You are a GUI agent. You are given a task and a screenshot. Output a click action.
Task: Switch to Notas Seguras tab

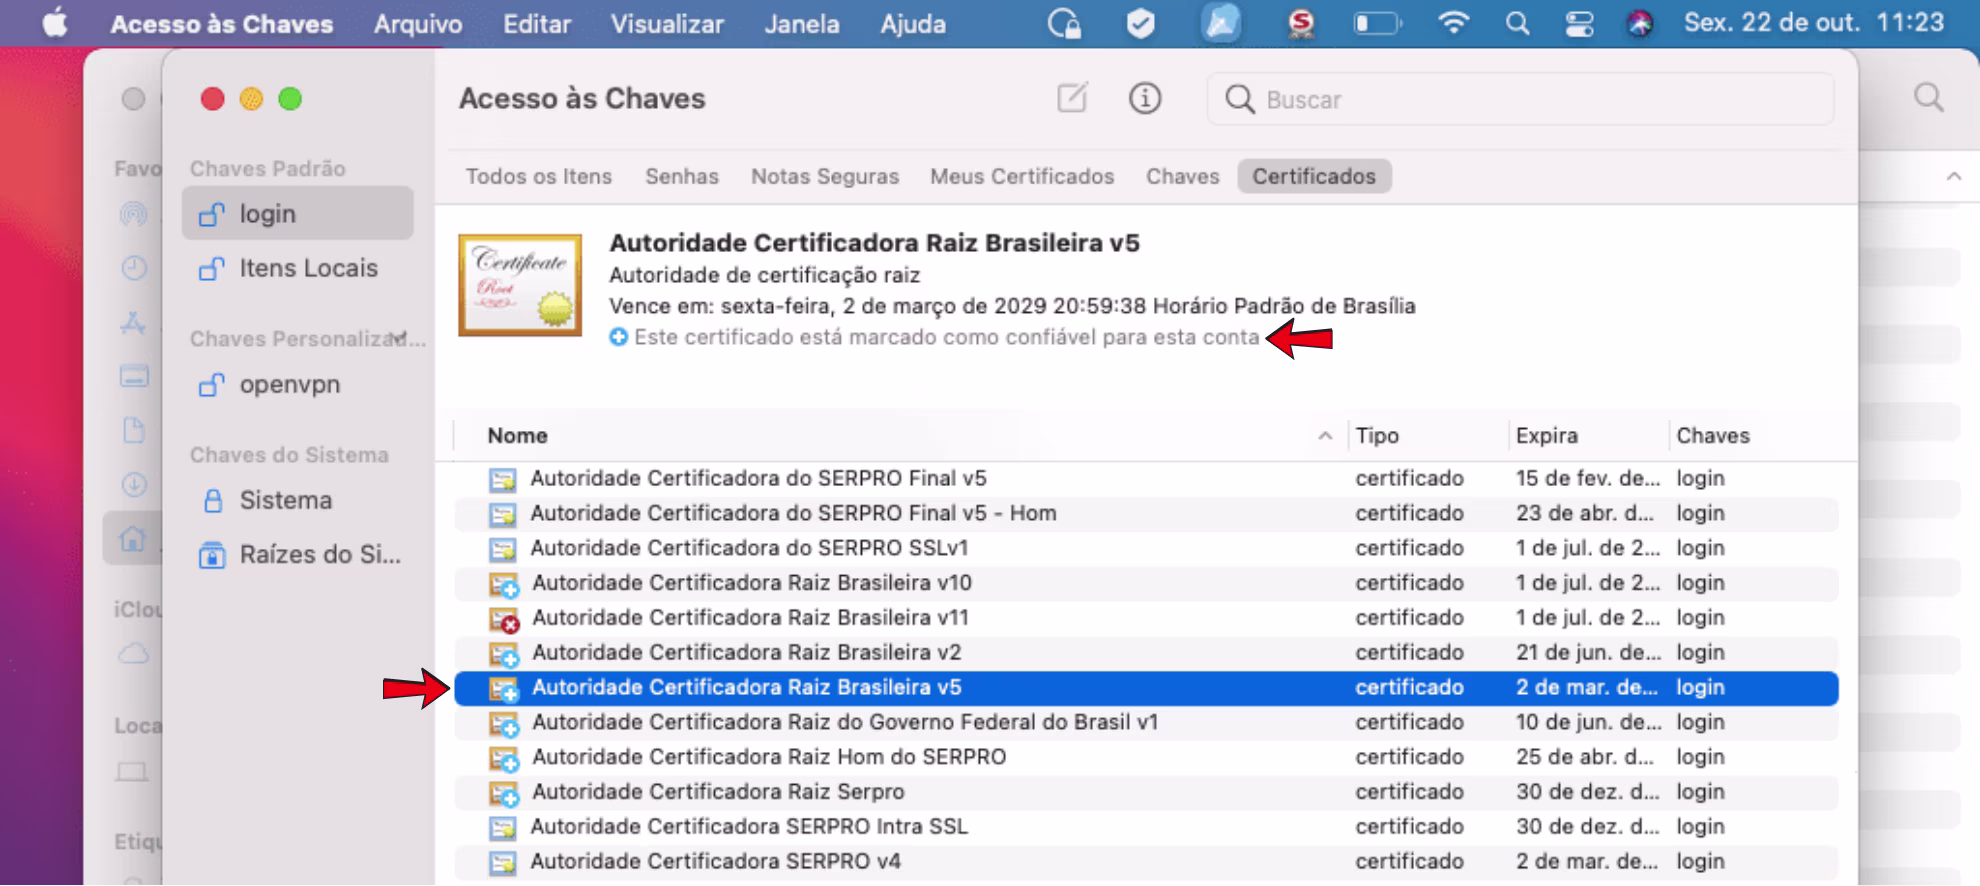point(825,176)
